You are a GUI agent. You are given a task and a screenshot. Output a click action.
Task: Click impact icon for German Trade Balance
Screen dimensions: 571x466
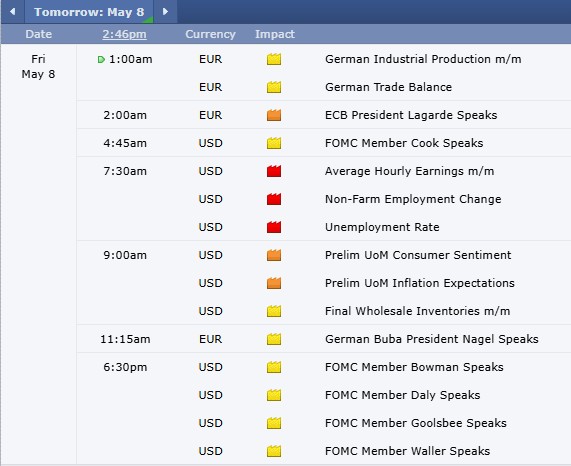(274, 87)
